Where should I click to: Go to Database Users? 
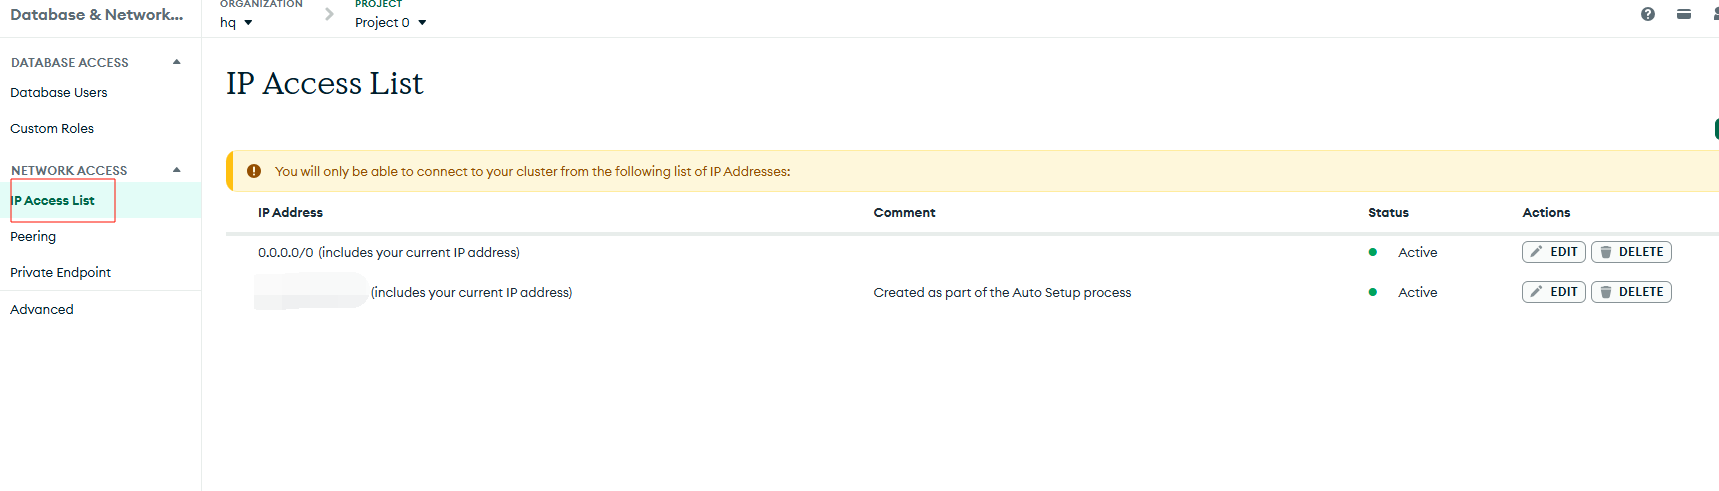(59, 93)
